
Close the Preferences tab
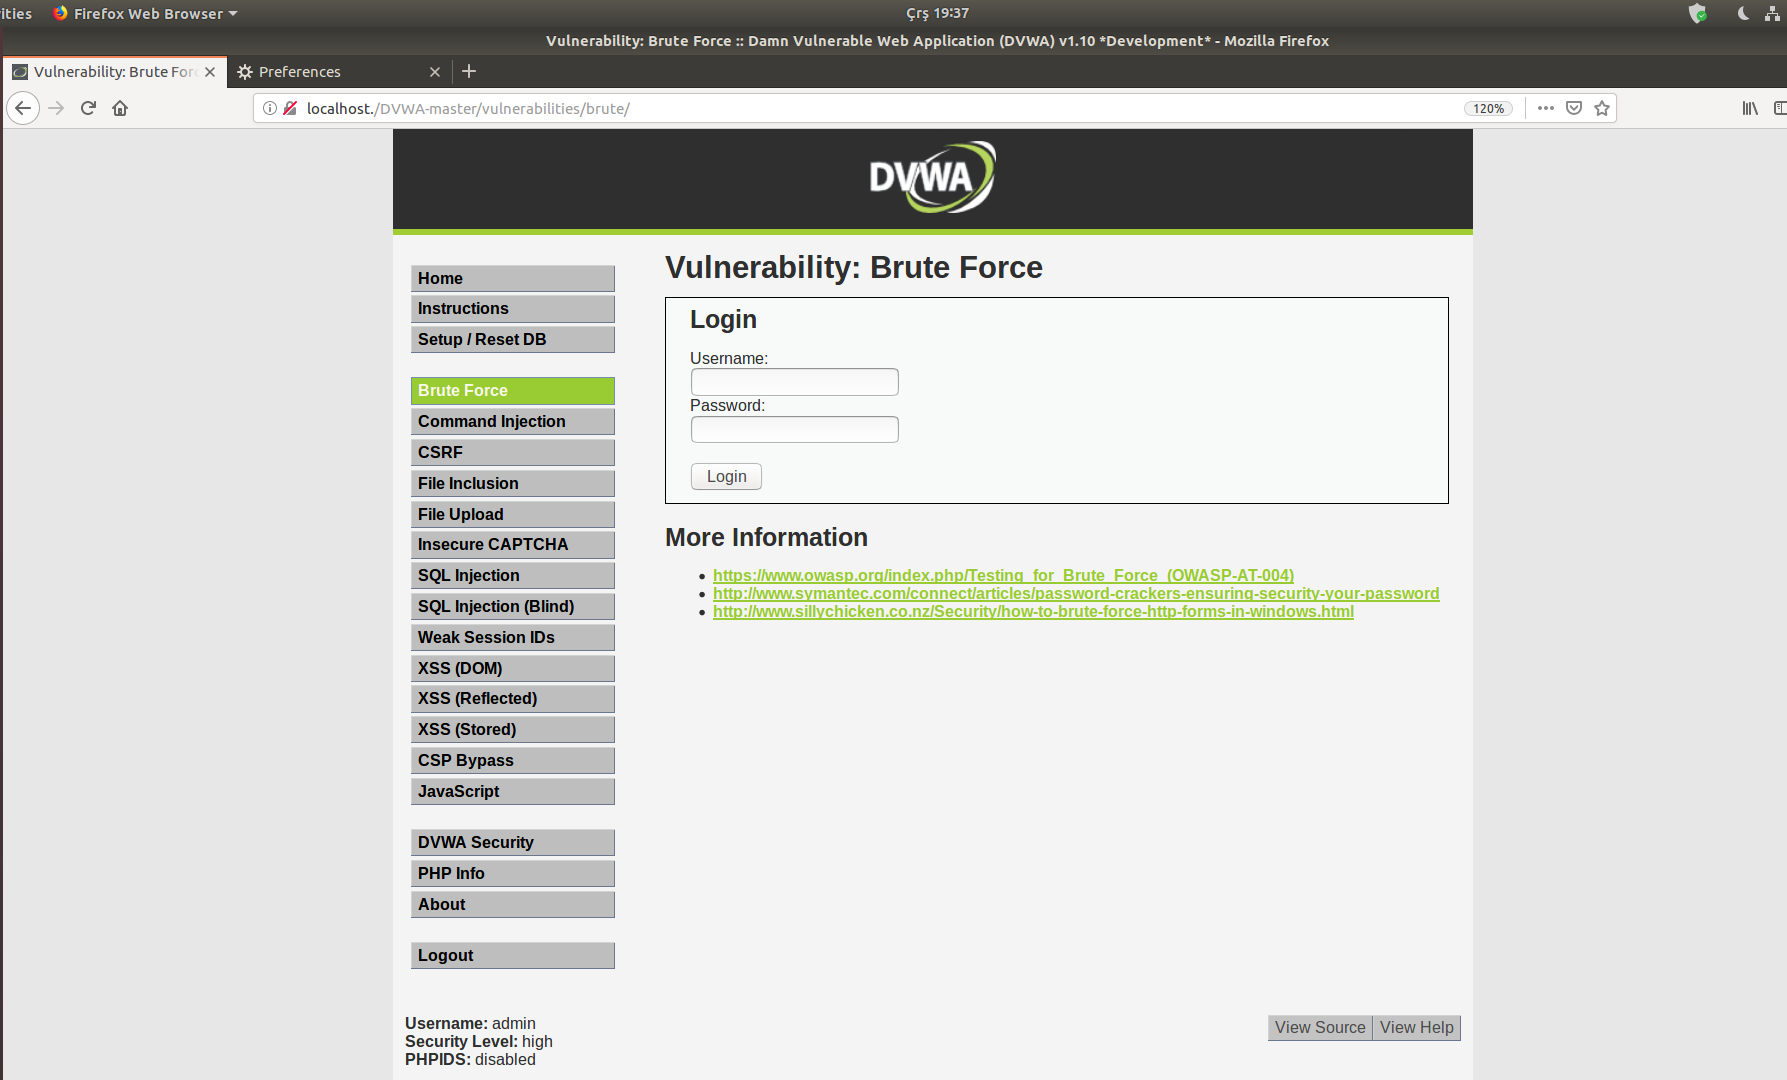point(435,72)
